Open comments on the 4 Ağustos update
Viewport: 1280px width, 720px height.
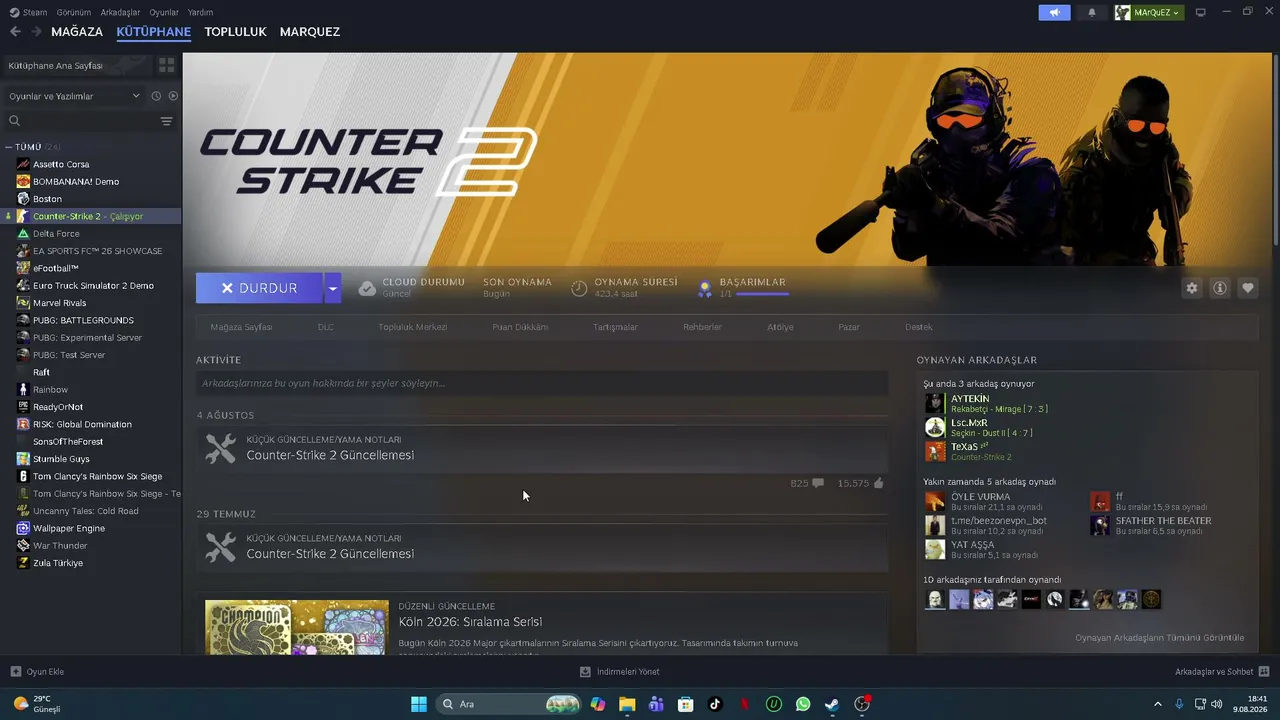tap(818, 483)
